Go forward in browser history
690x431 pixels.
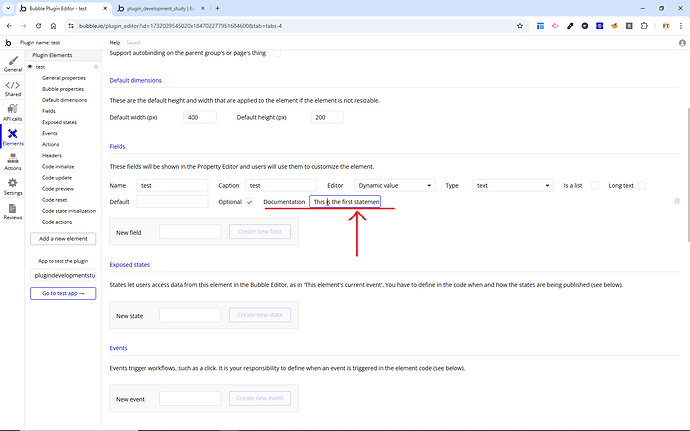click(x=24, y=26)
